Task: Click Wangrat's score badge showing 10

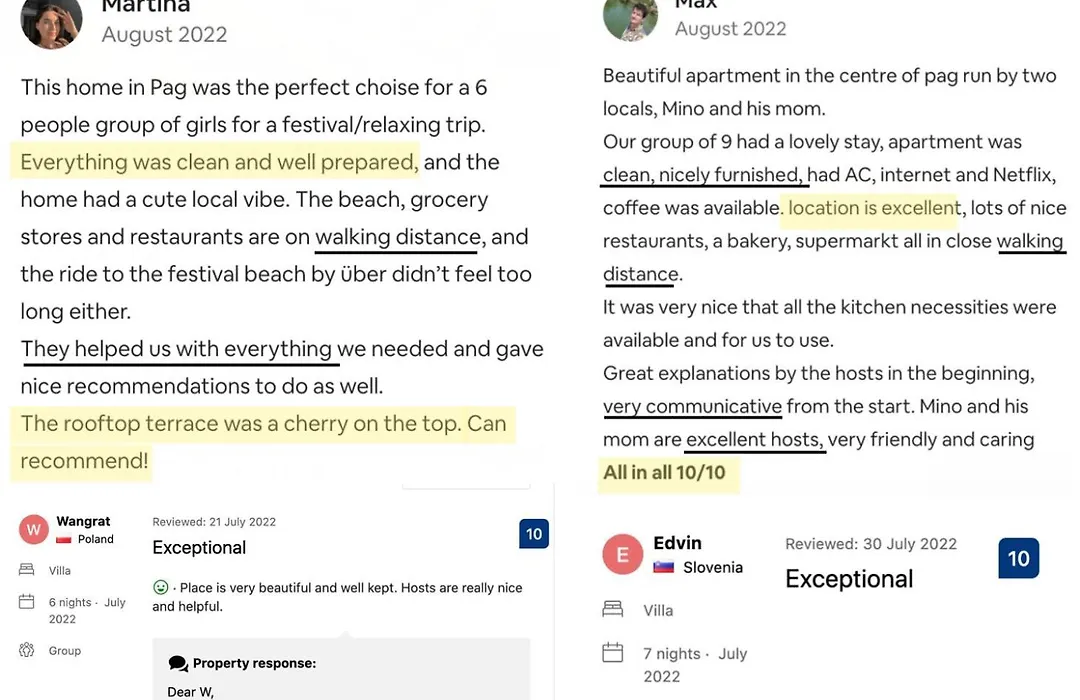Action: click(534, 534)
